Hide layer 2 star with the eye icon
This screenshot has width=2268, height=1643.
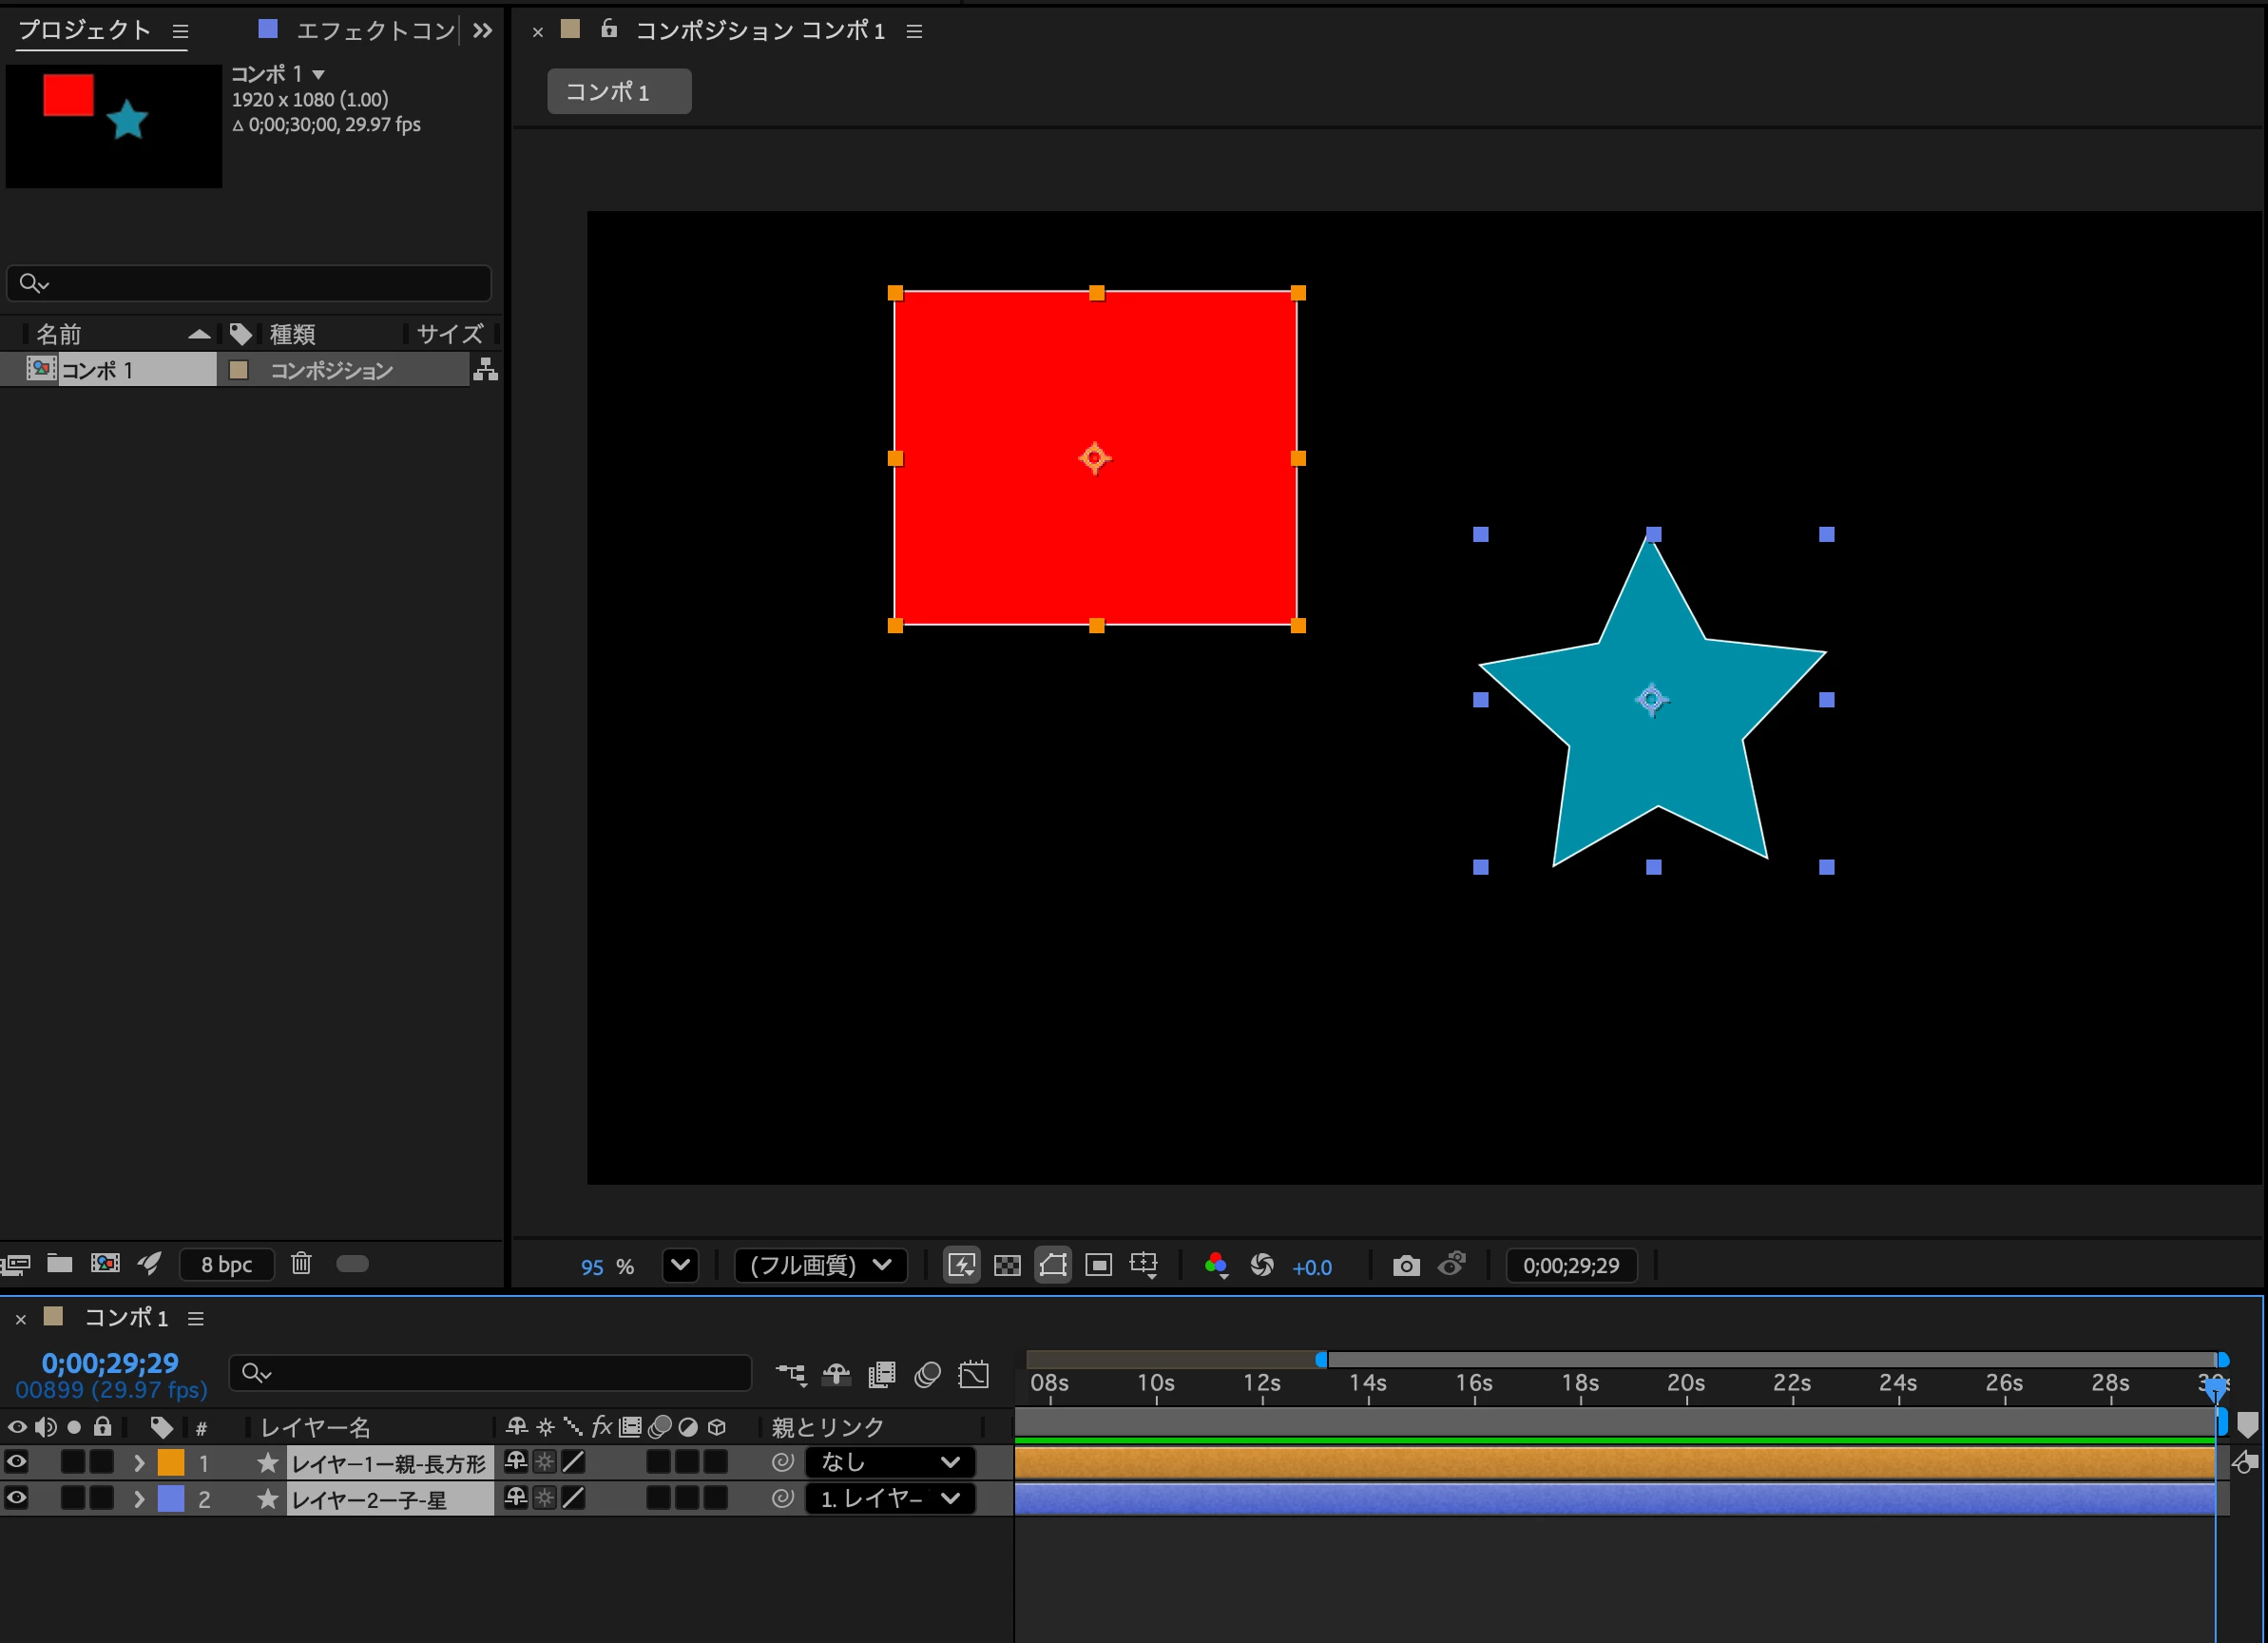(x=16, y=1498)
